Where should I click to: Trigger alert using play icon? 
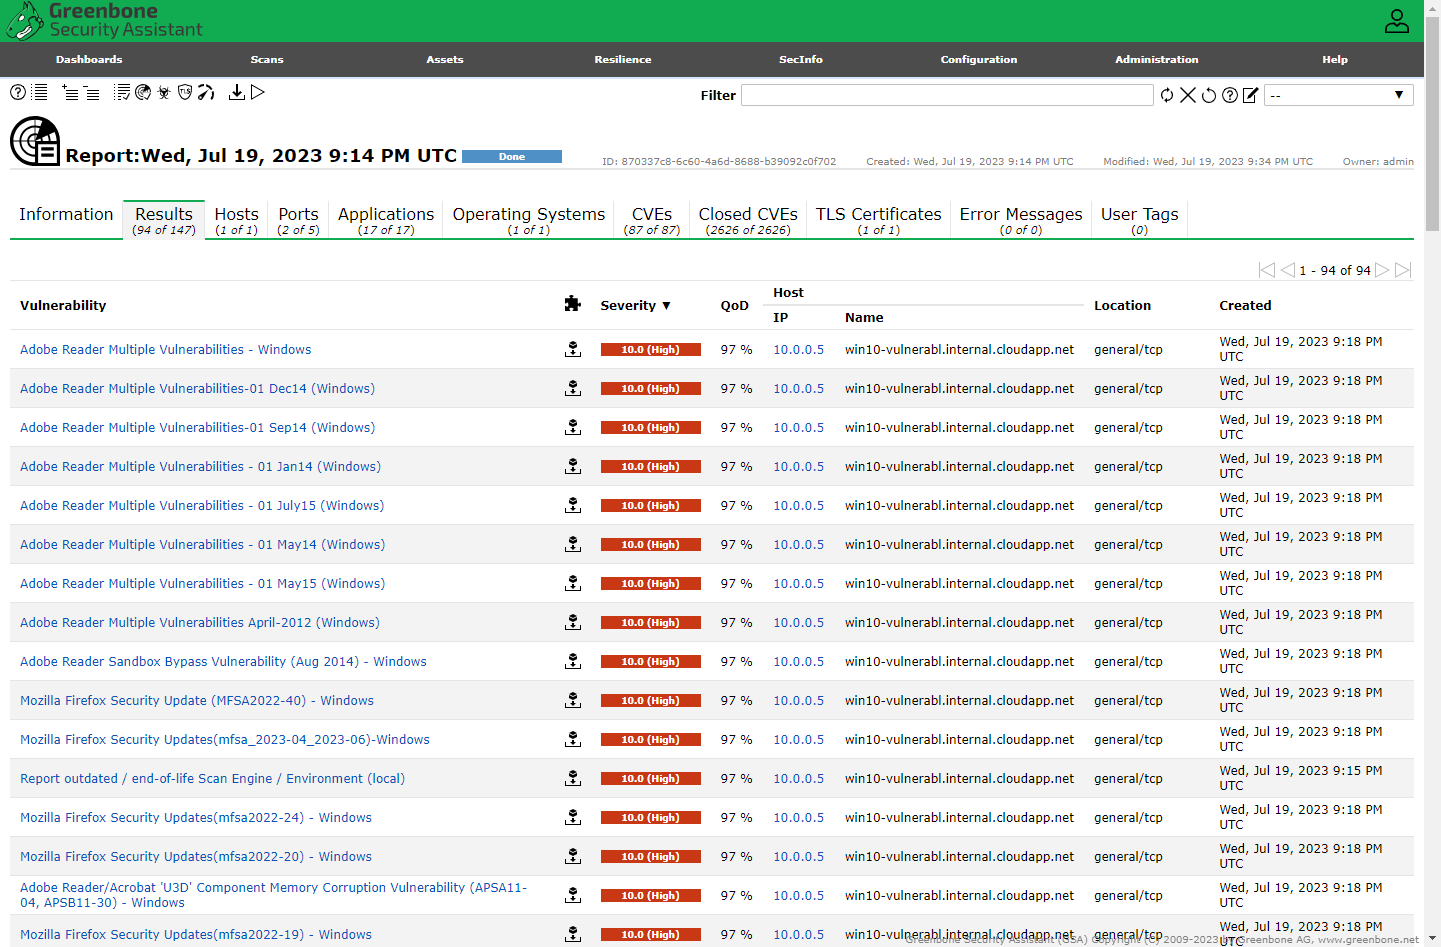[x=258, y=92]
